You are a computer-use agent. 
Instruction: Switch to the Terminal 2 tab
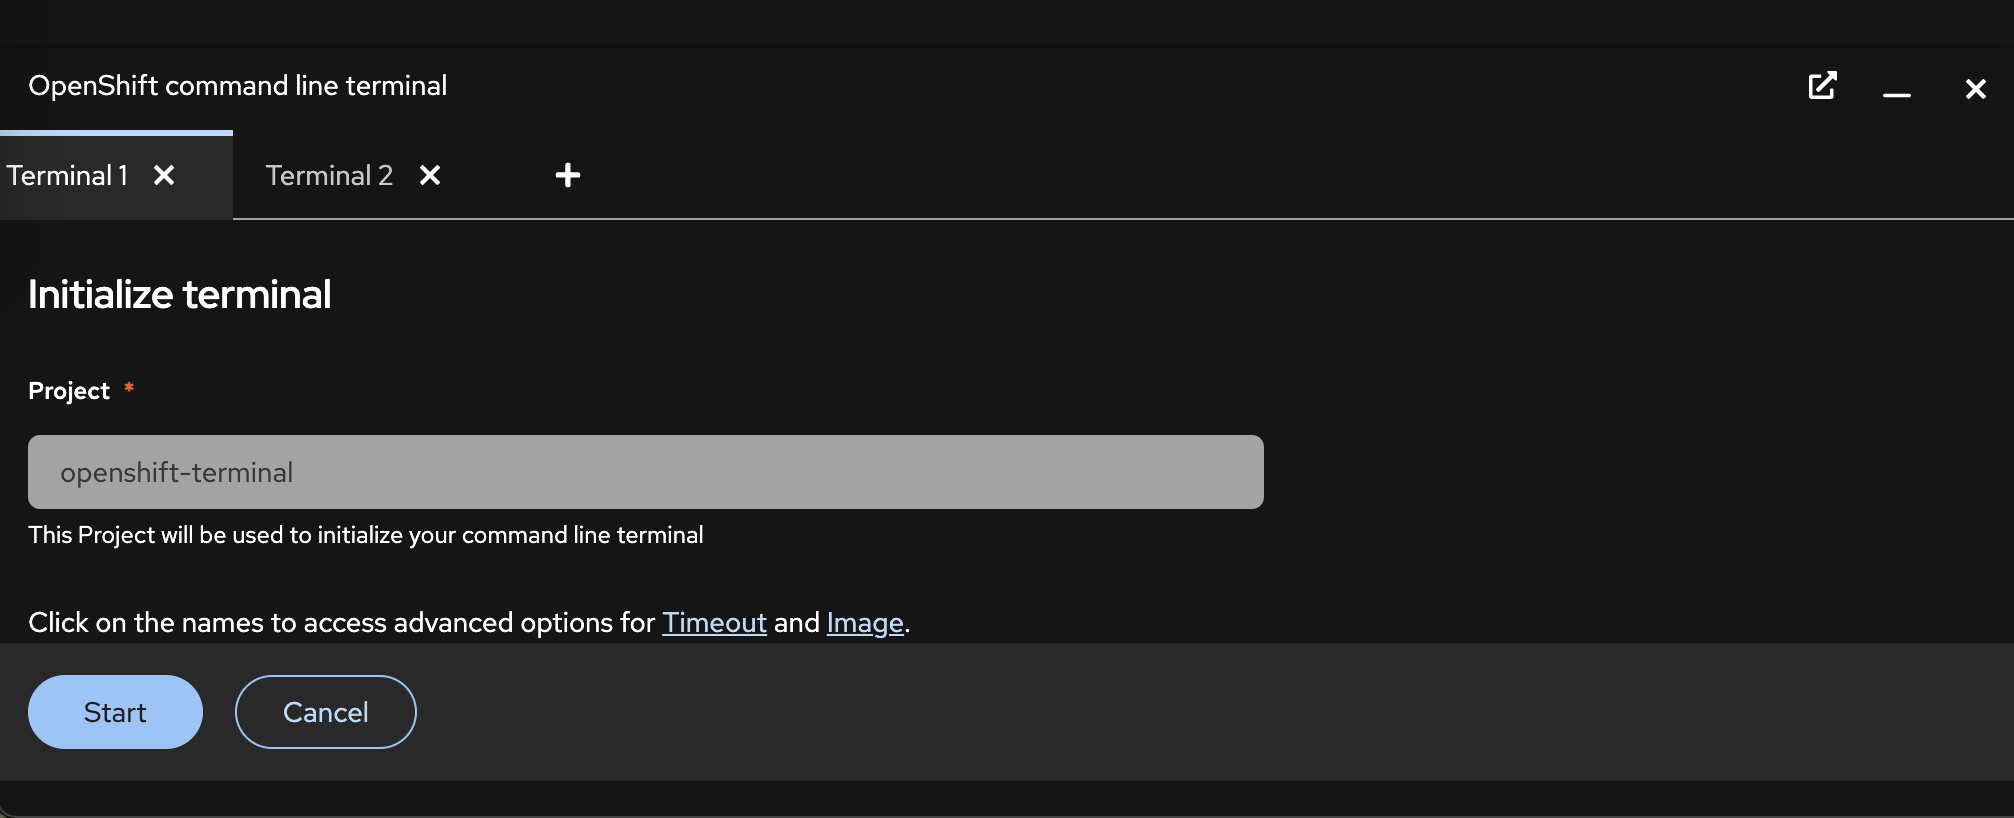click(329, 176)
